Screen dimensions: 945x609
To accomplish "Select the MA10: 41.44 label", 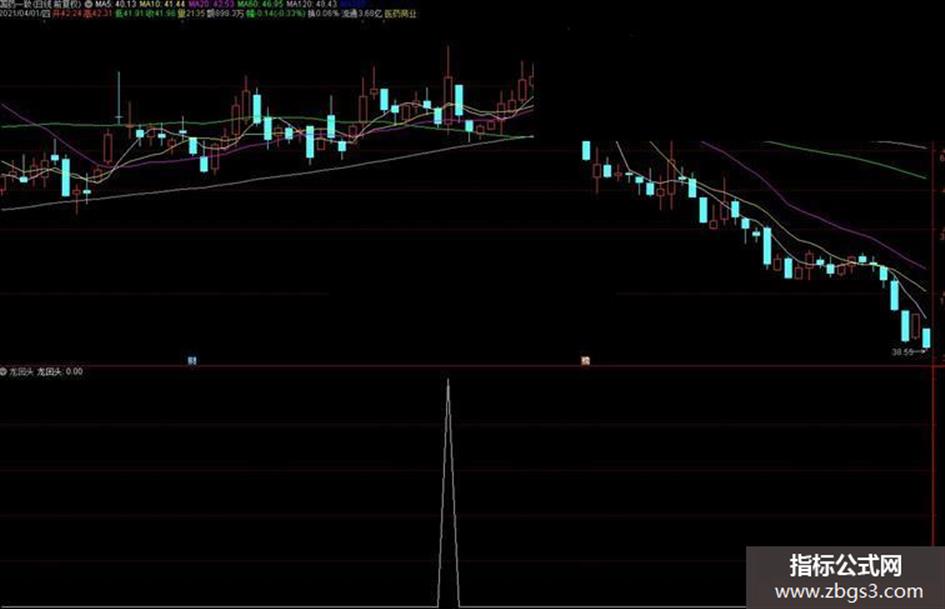I will tap(162, 4).
